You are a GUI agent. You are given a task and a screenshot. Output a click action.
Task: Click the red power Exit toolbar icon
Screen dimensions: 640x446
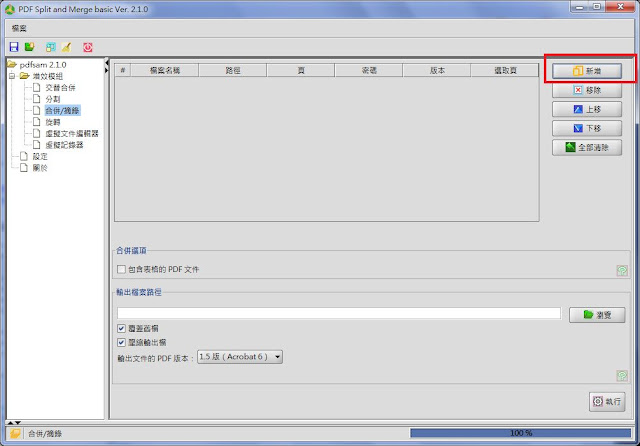click(x=88, y=47)
